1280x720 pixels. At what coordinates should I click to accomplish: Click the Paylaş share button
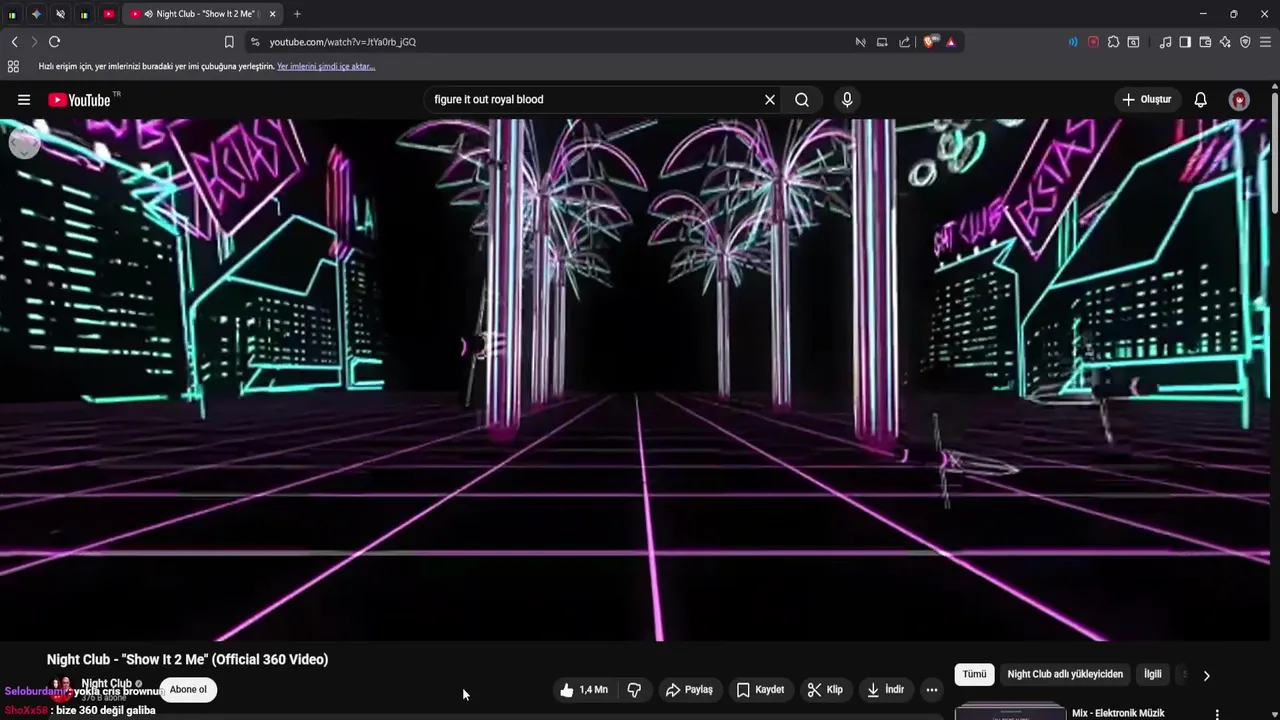point(689,690)
